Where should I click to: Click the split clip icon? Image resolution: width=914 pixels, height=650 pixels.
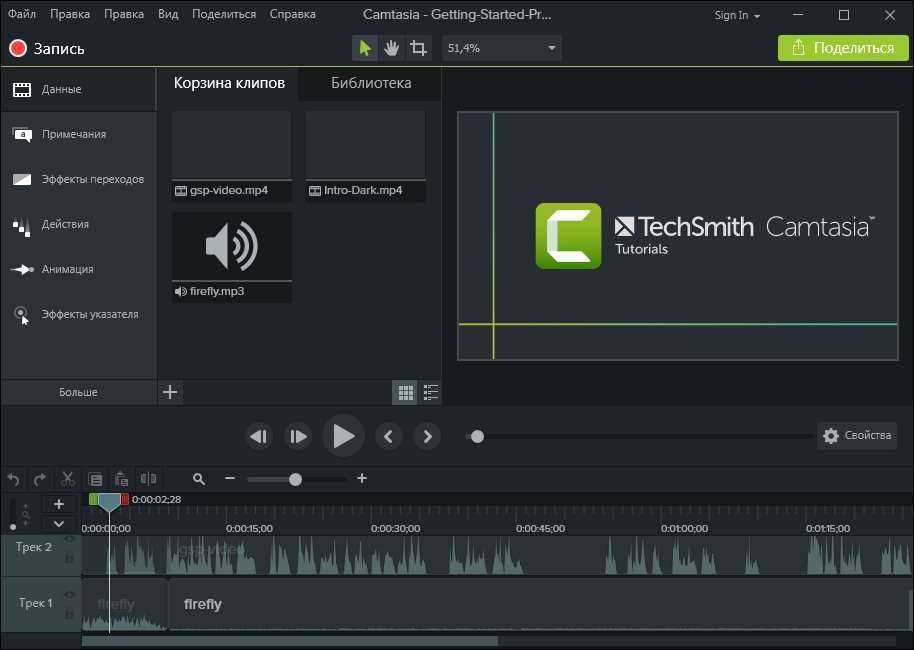pos(148,479)
